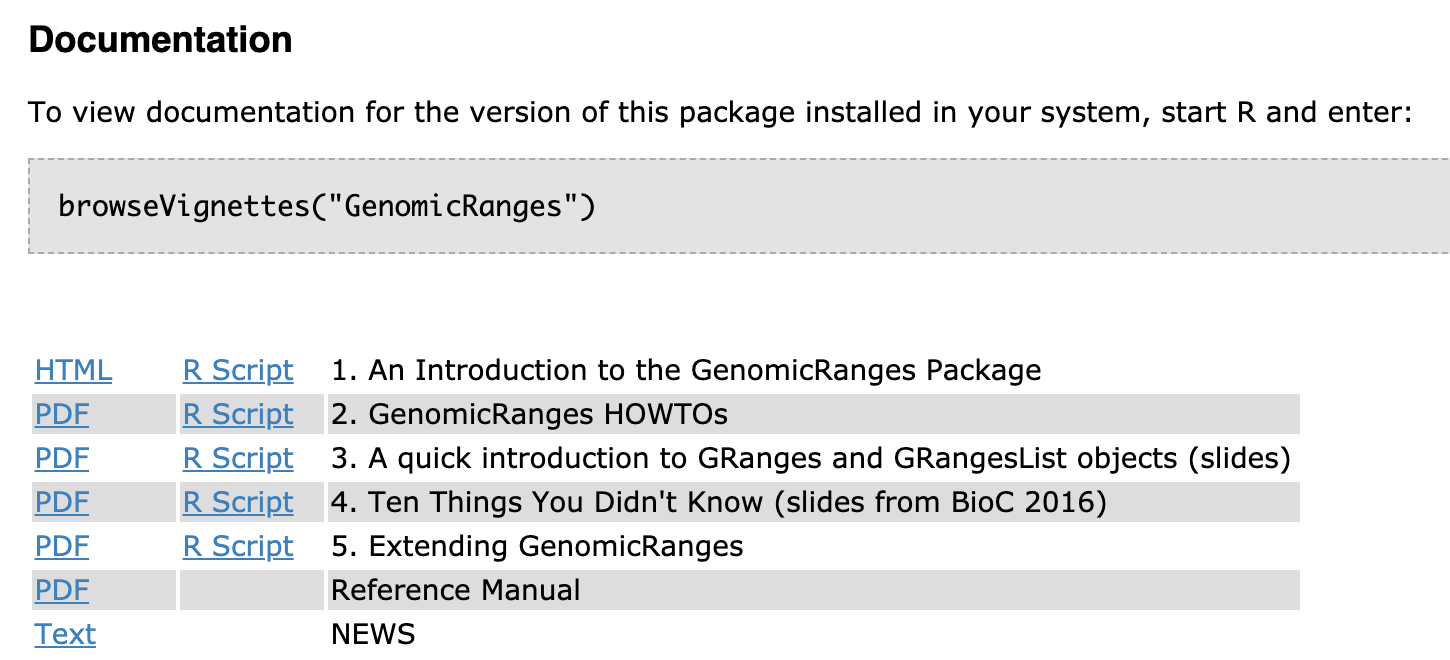
Task: Click the Documentation heading
Action: tap(160, 40)
